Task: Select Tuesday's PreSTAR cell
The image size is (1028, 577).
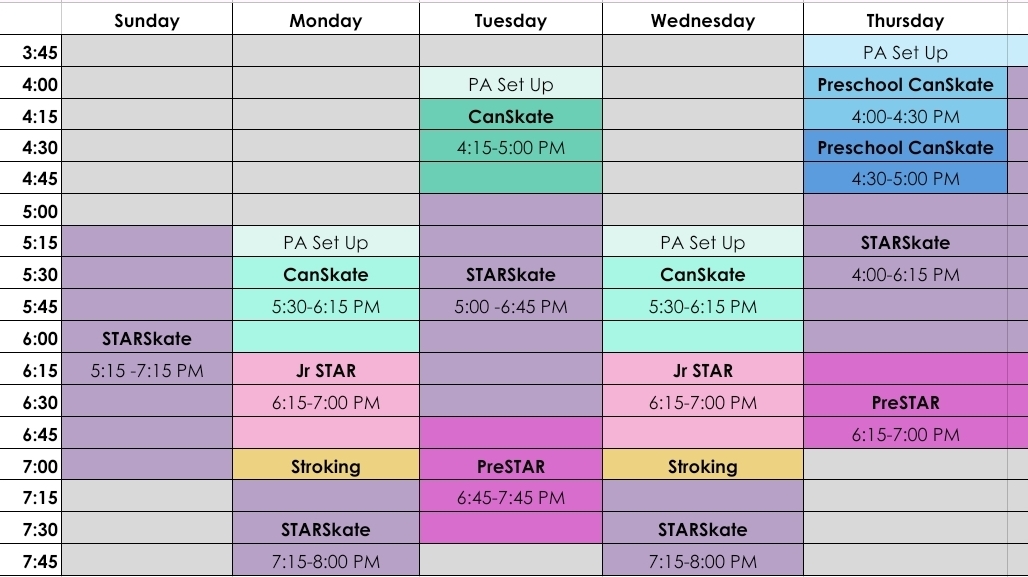Action: [x=510, y=466]
